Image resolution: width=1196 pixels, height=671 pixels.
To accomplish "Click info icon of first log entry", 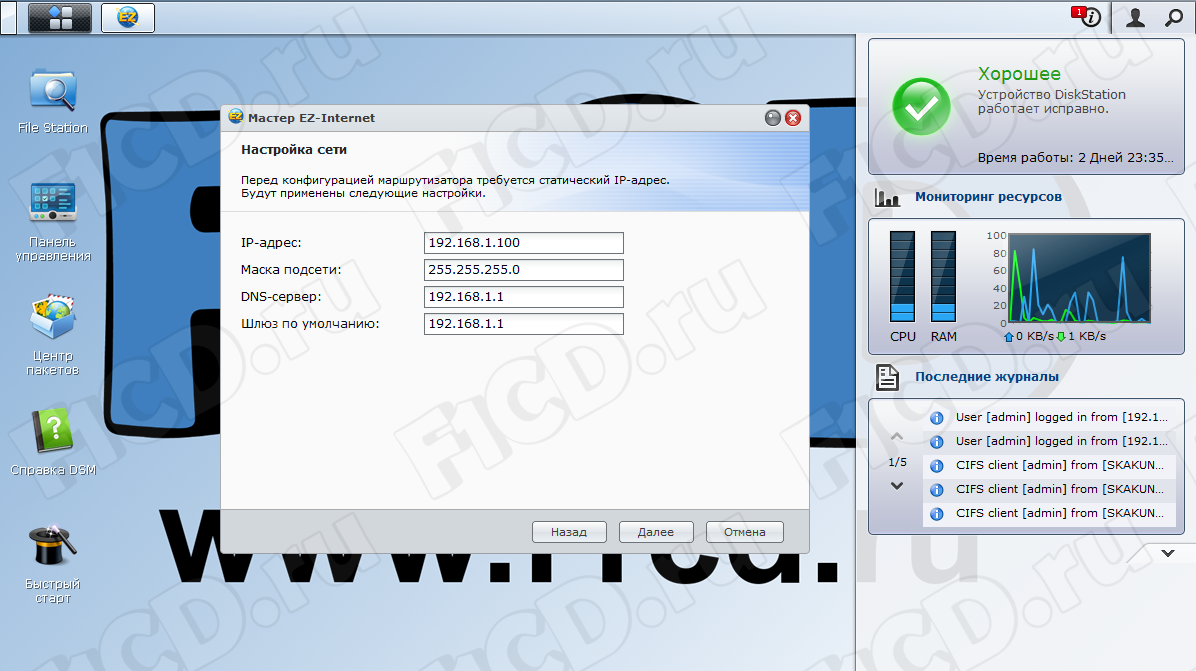I will pos(937,418).
